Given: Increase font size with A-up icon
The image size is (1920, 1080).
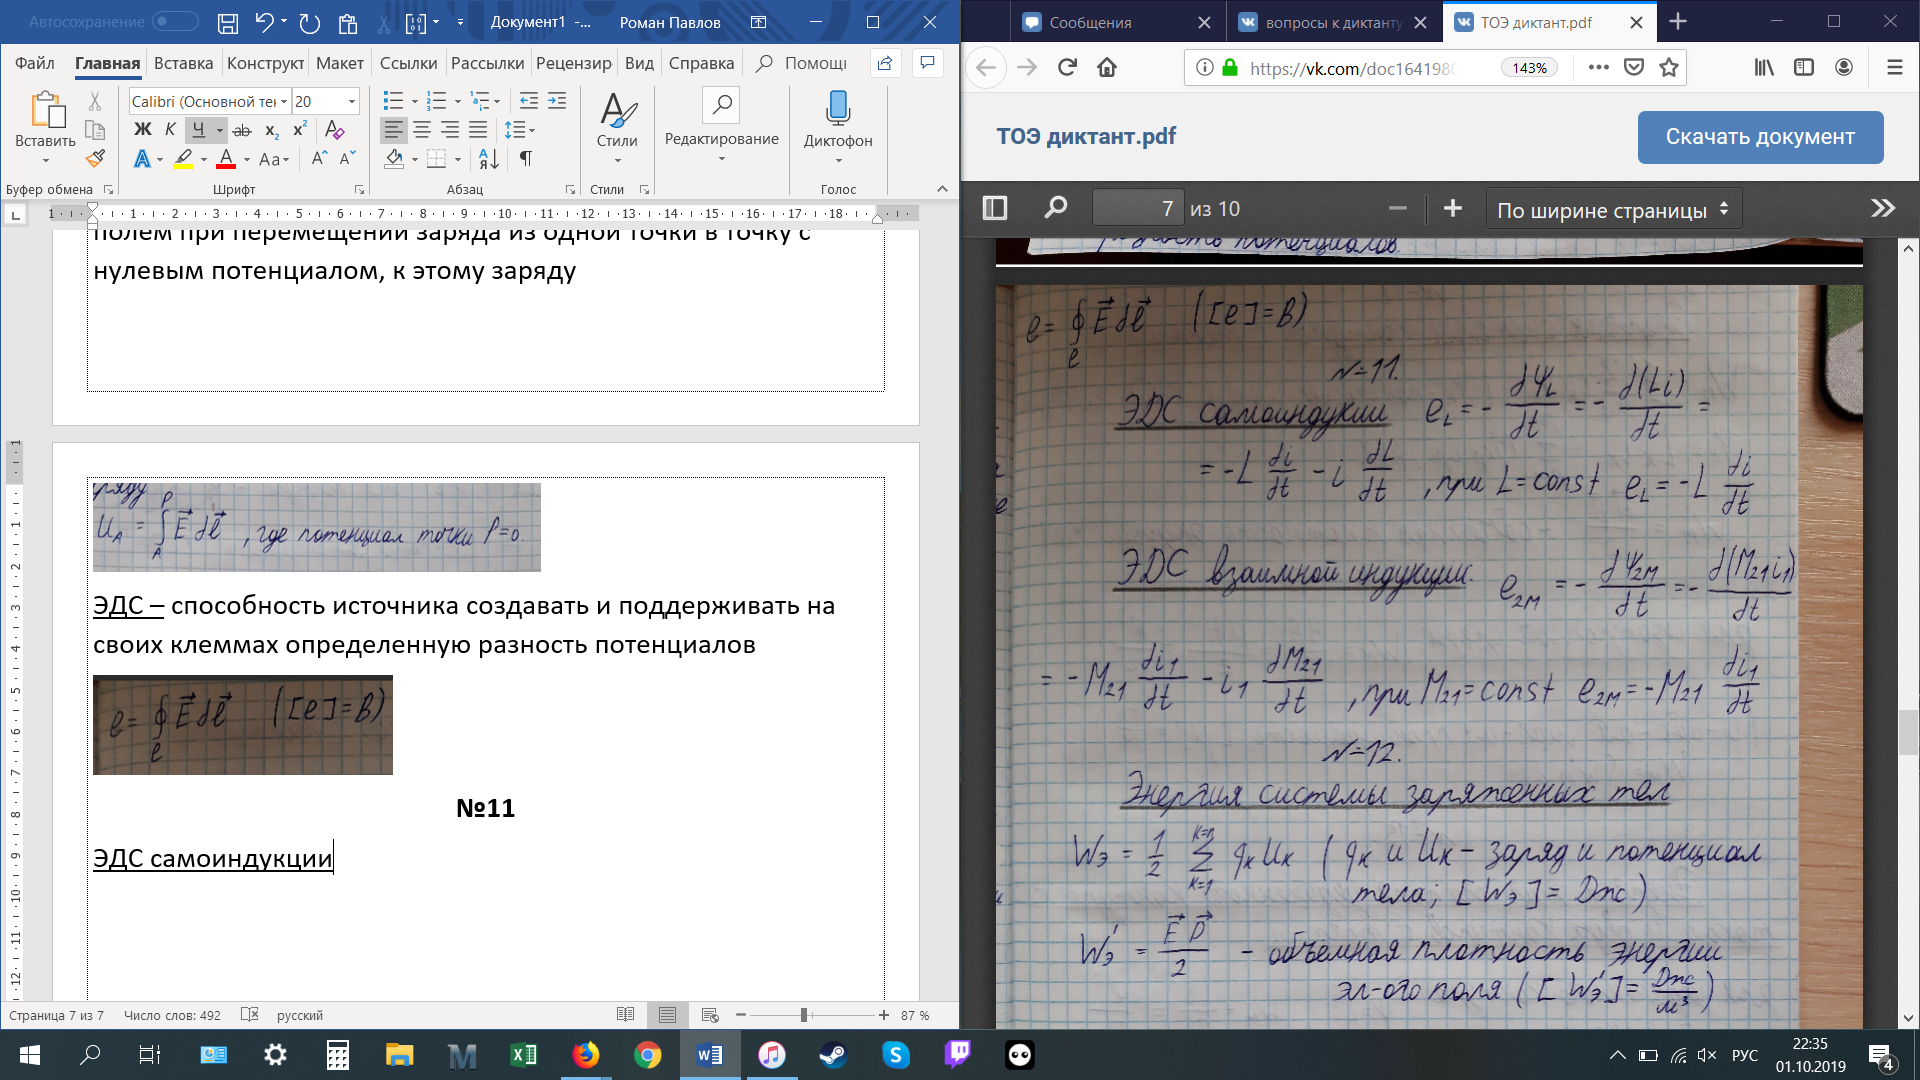Looking at the screenshot, I should click(319, 159).
